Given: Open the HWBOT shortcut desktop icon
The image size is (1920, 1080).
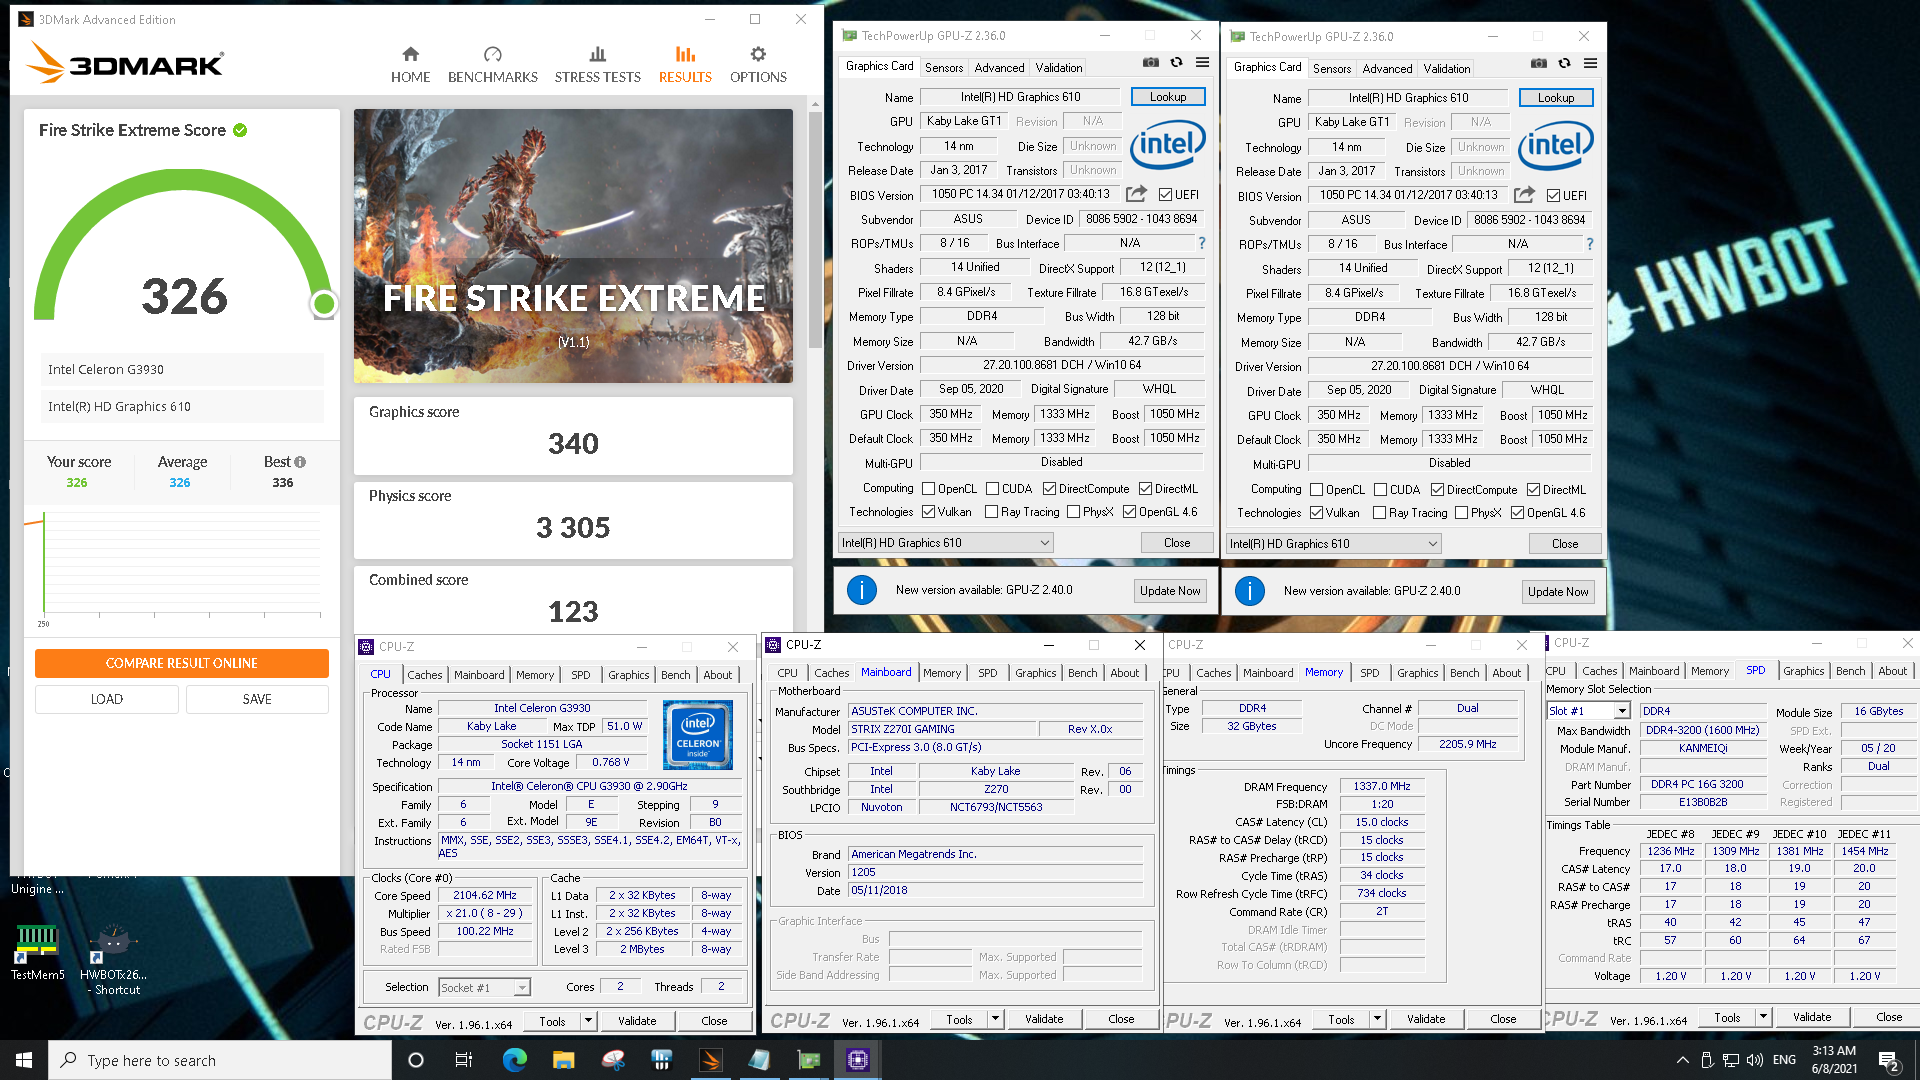Looking at the screenshot, I should pyautogui.click(x=113, y=960).
